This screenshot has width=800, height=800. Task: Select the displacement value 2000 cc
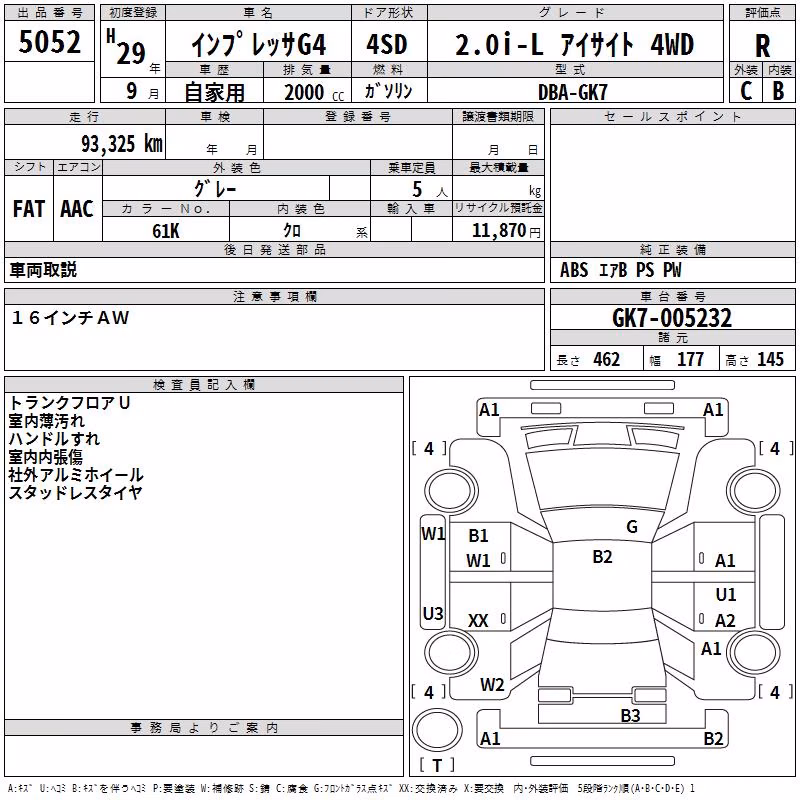tap(314, 92)
